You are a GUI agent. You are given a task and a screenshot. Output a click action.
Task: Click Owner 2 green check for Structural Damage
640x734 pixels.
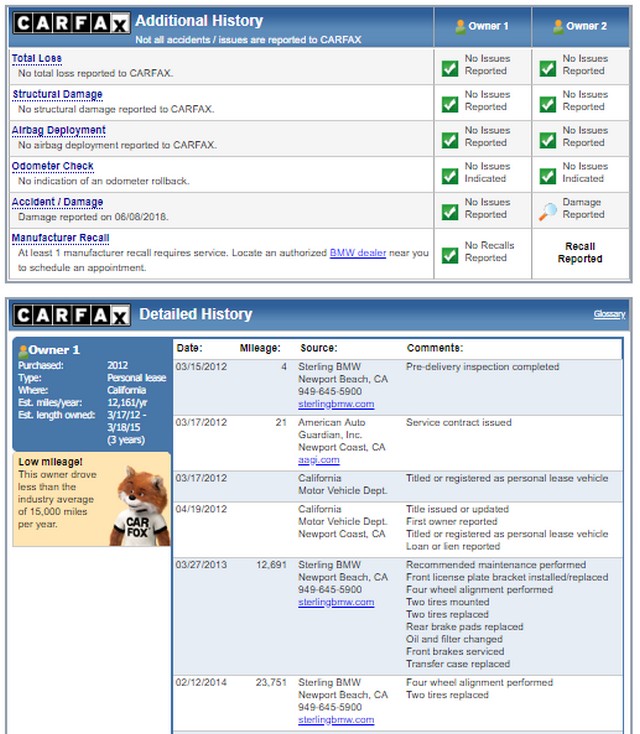click(548, 104)
